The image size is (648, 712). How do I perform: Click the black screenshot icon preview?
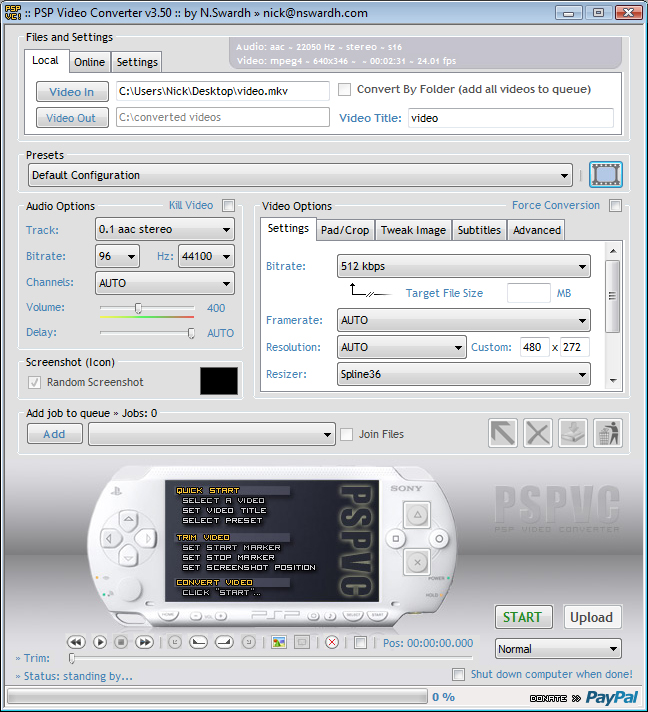point(219,381)
